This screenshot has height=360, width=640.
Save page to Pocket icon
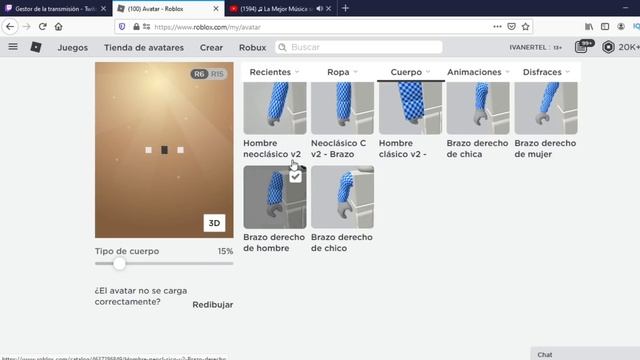[511, 27]
